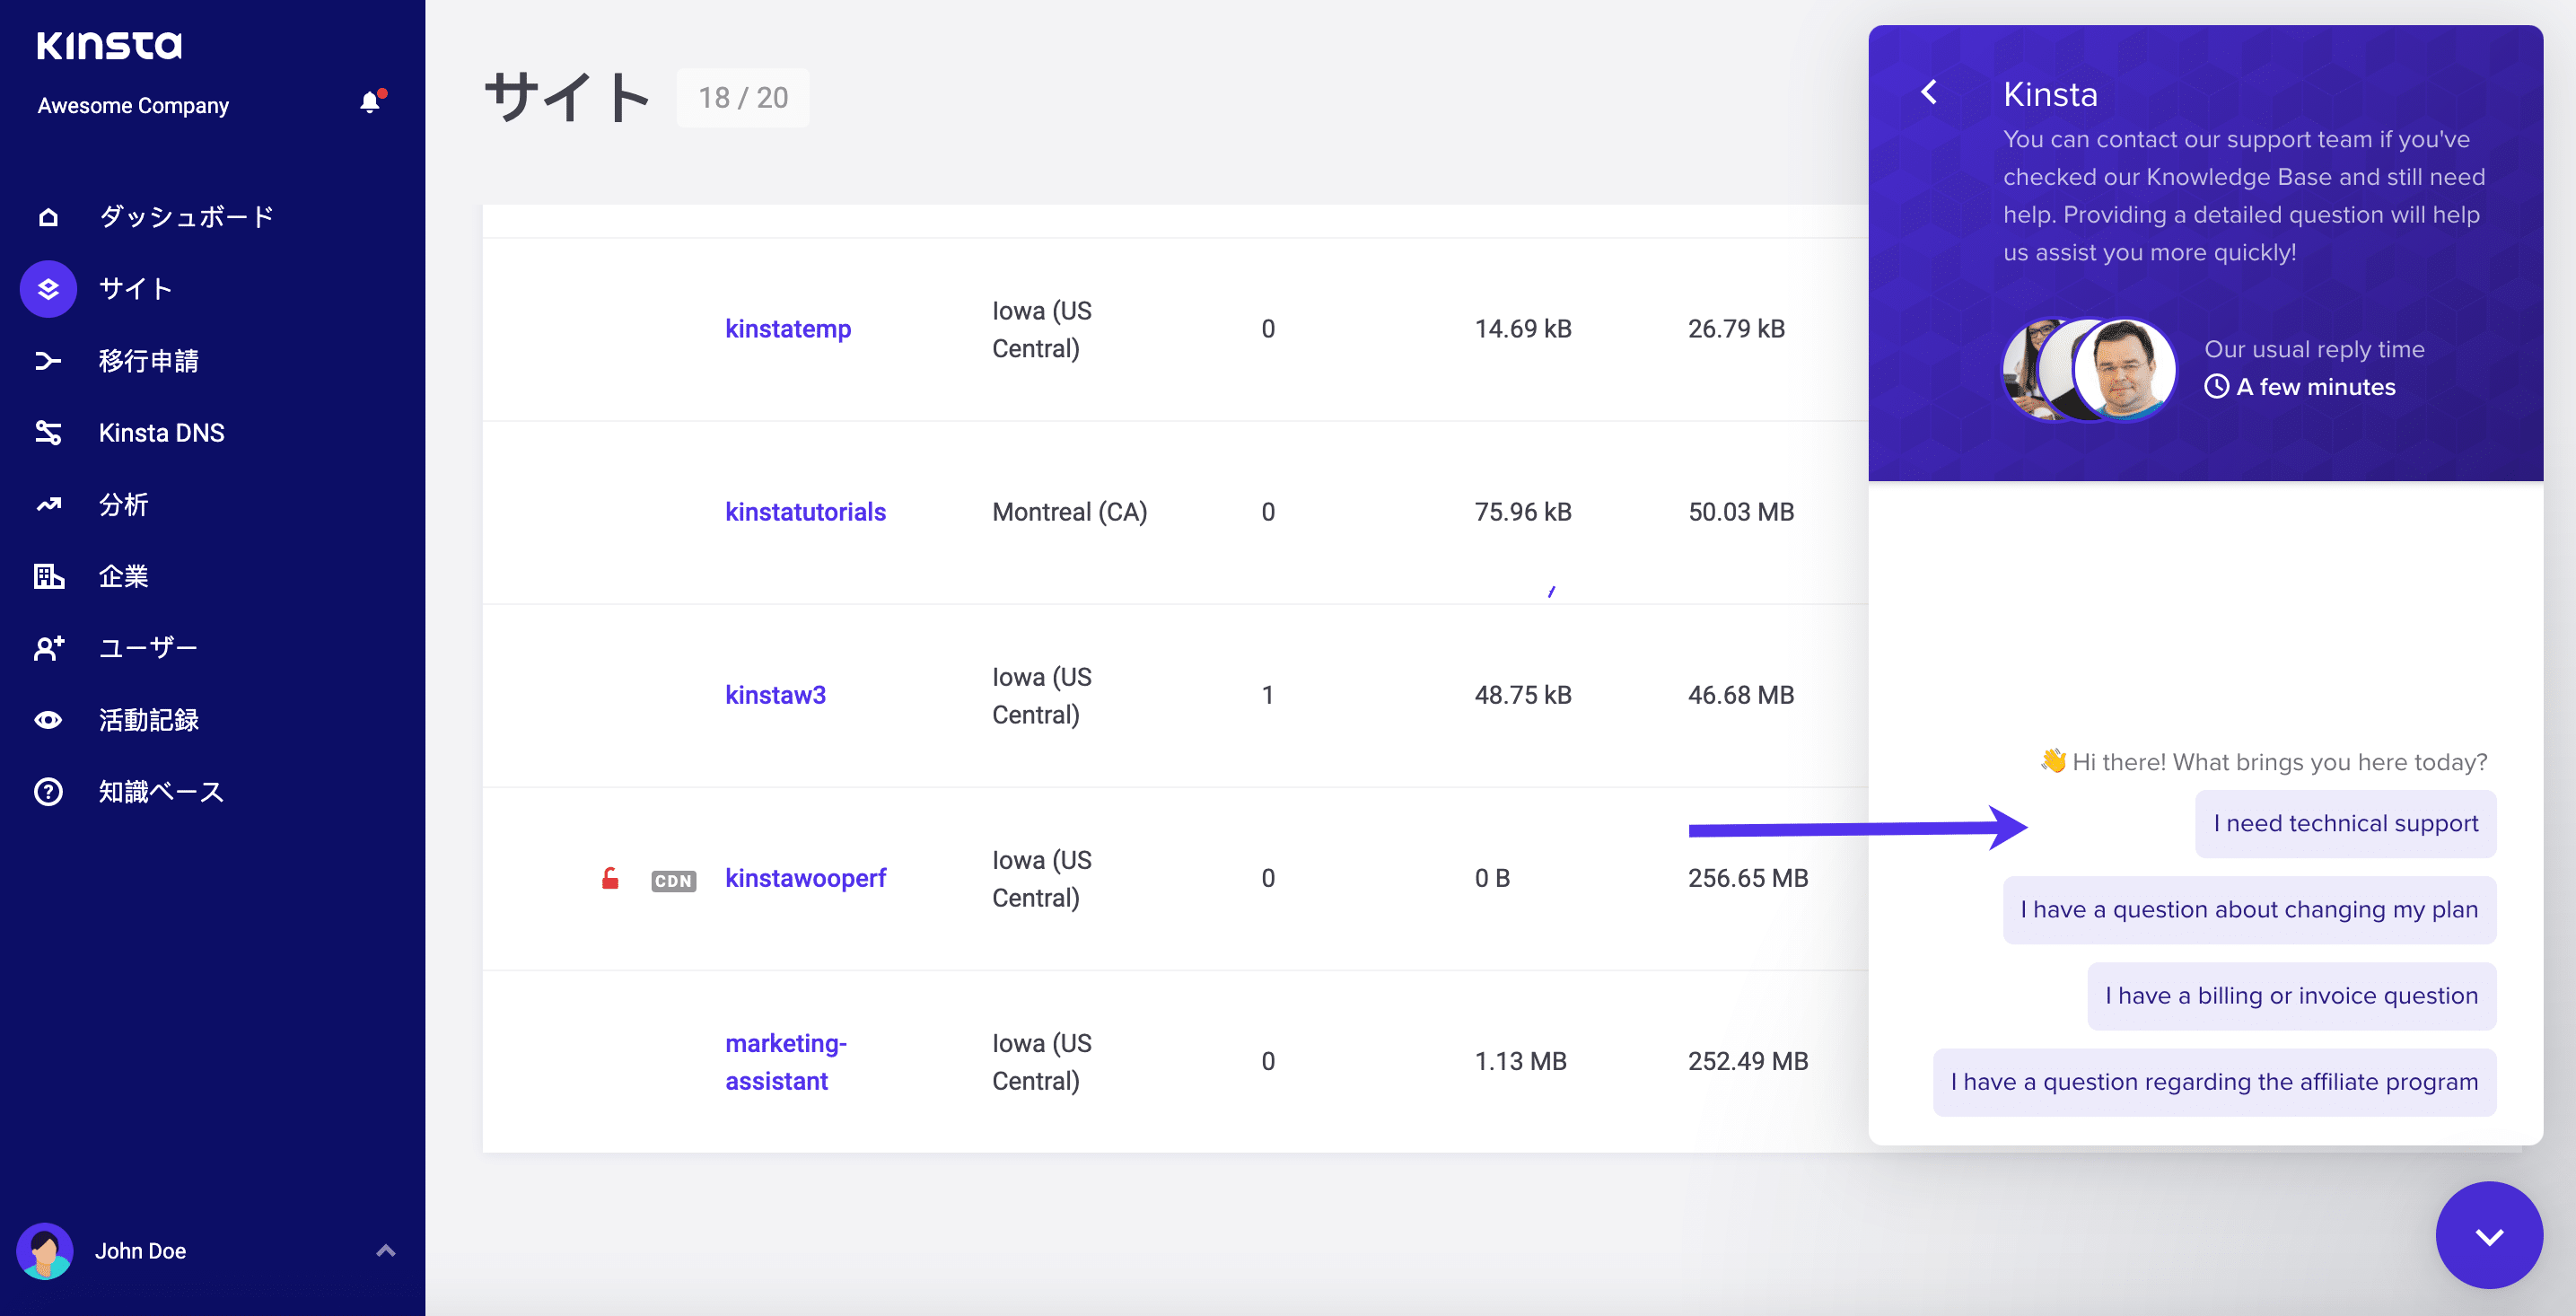Click the 1.13 MB value for marketing-assistant
This screenshot has height=1316, width=2576.
[x=1520, y=1062]
